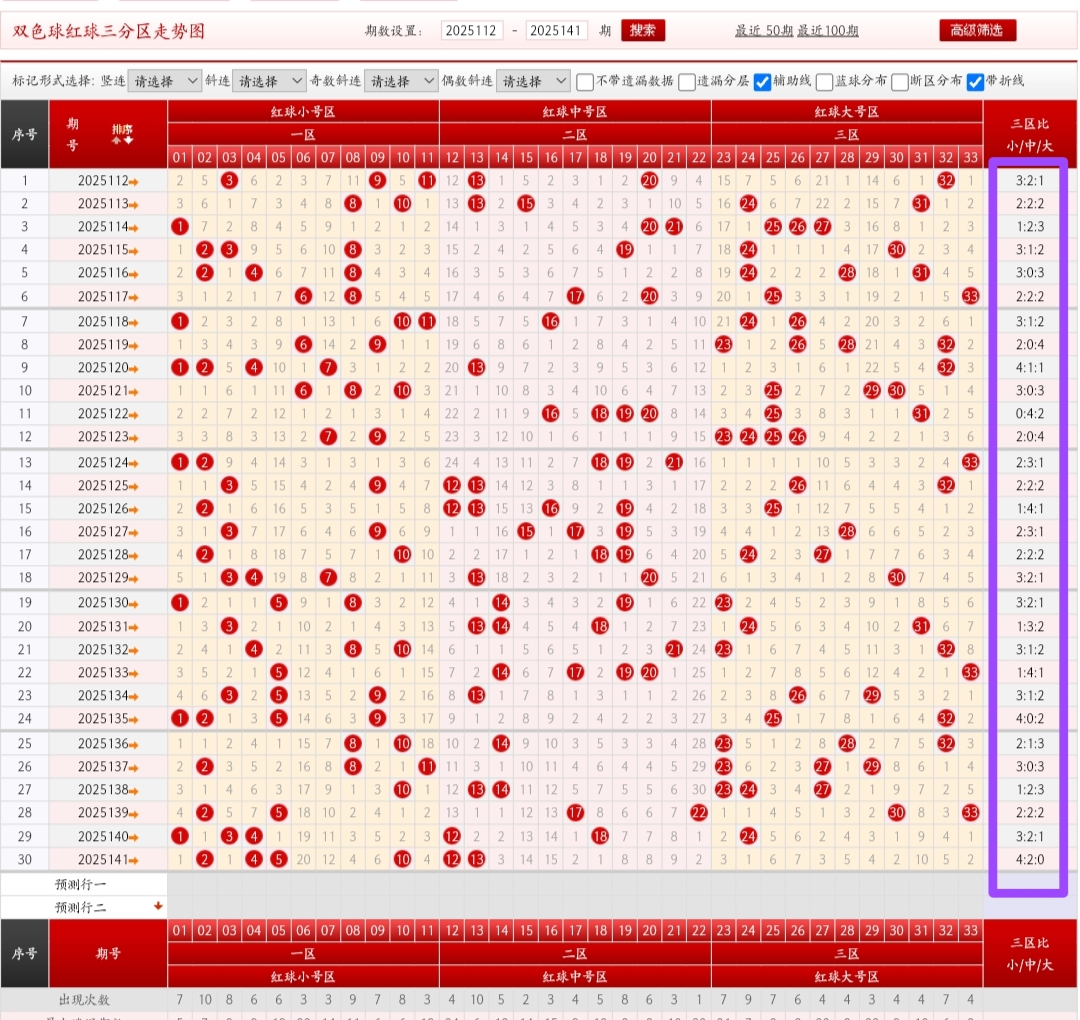Screen dimensions: 1080x1020
Task: Click red ball 16 in row 2025118
Action: [x=550, y=321]
